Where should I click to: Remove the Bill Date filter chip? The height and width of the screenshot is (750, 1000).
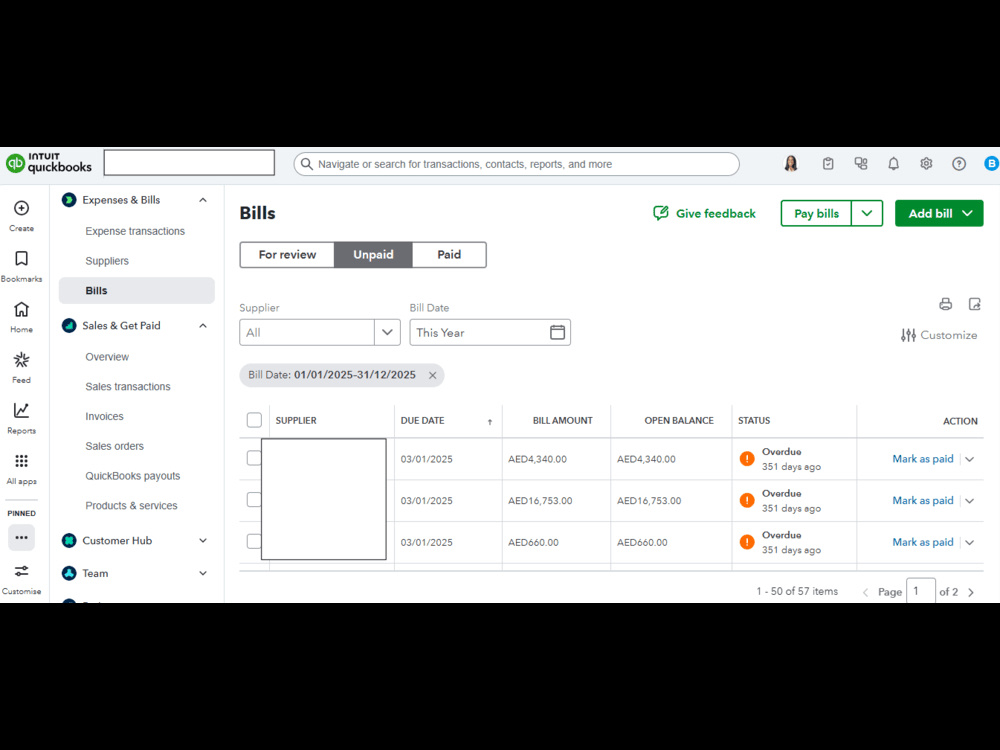tap(432, 375)
